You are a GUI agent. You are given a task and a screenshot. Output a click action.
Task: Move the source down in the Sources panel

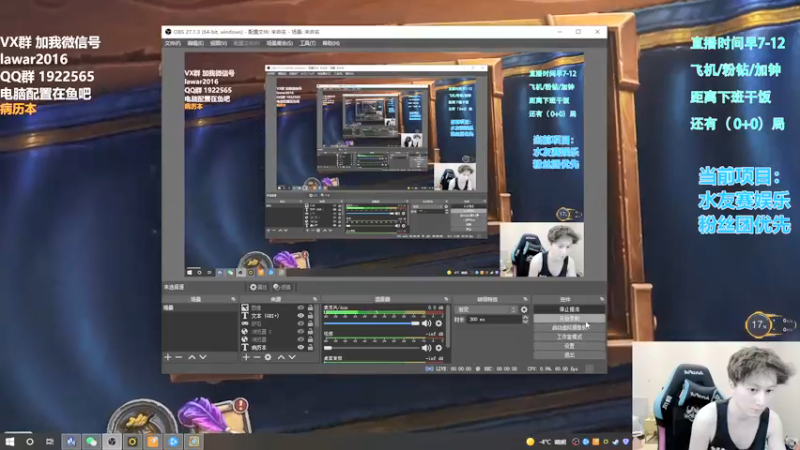292,357
